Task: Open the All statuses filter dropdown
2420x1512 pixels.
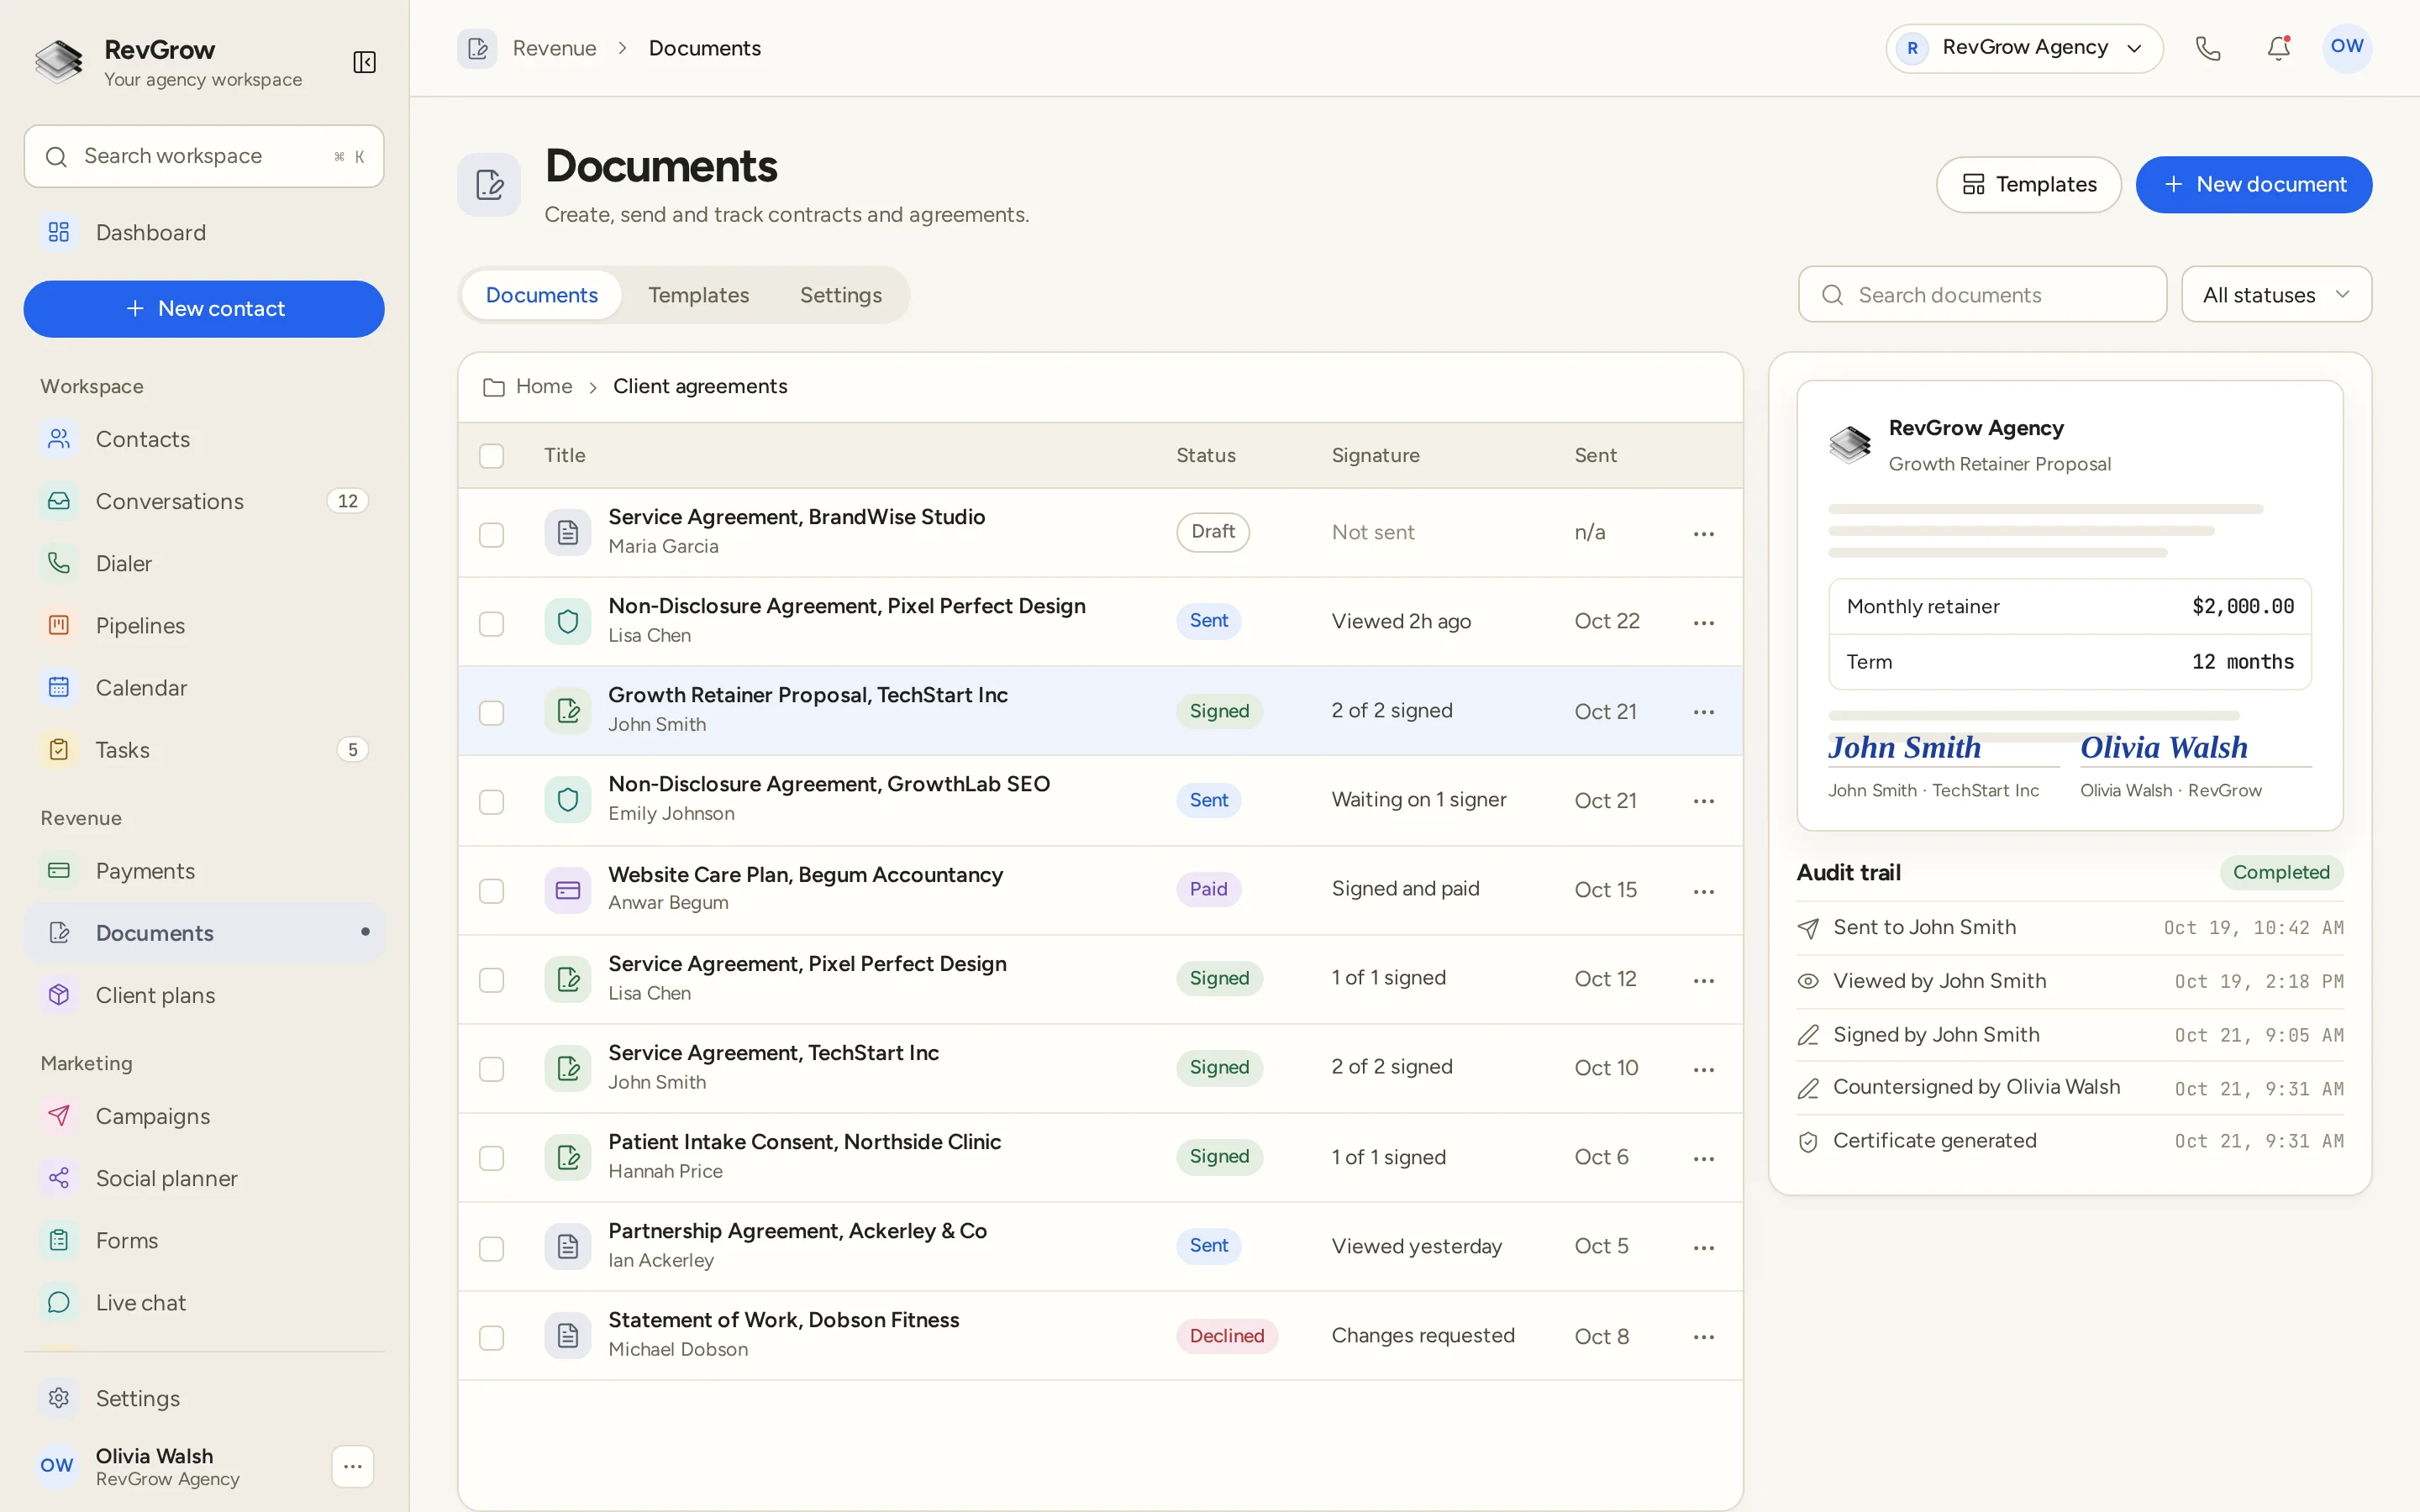Action: point(2276,295)
